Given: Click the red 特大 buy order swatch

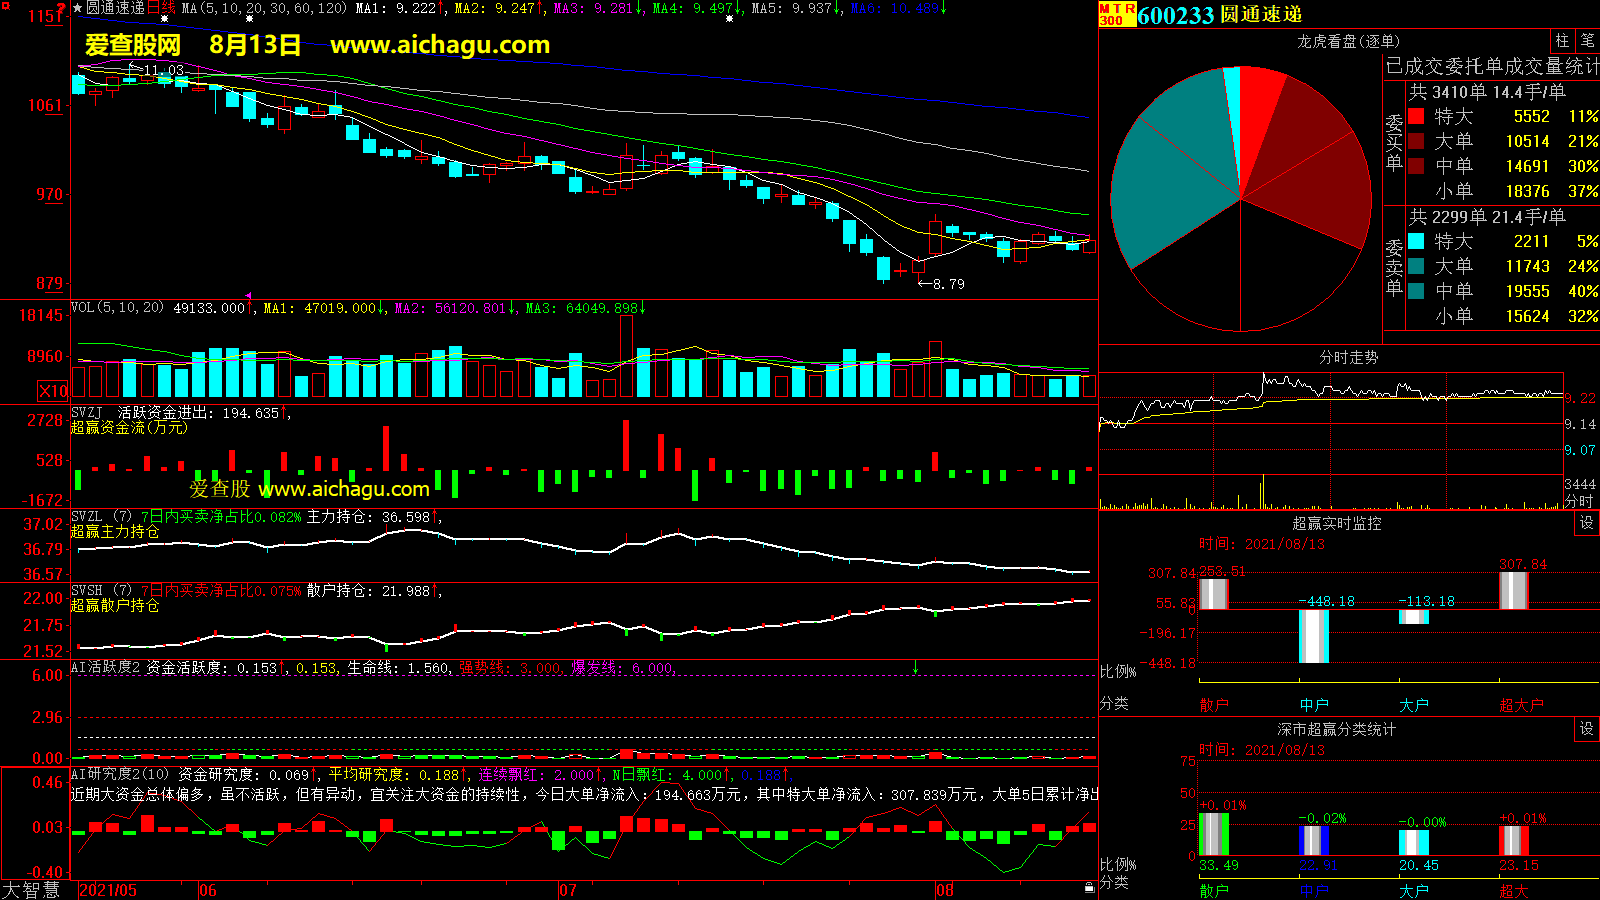Looking at the screenshot, I should [x=1416, y=116].
